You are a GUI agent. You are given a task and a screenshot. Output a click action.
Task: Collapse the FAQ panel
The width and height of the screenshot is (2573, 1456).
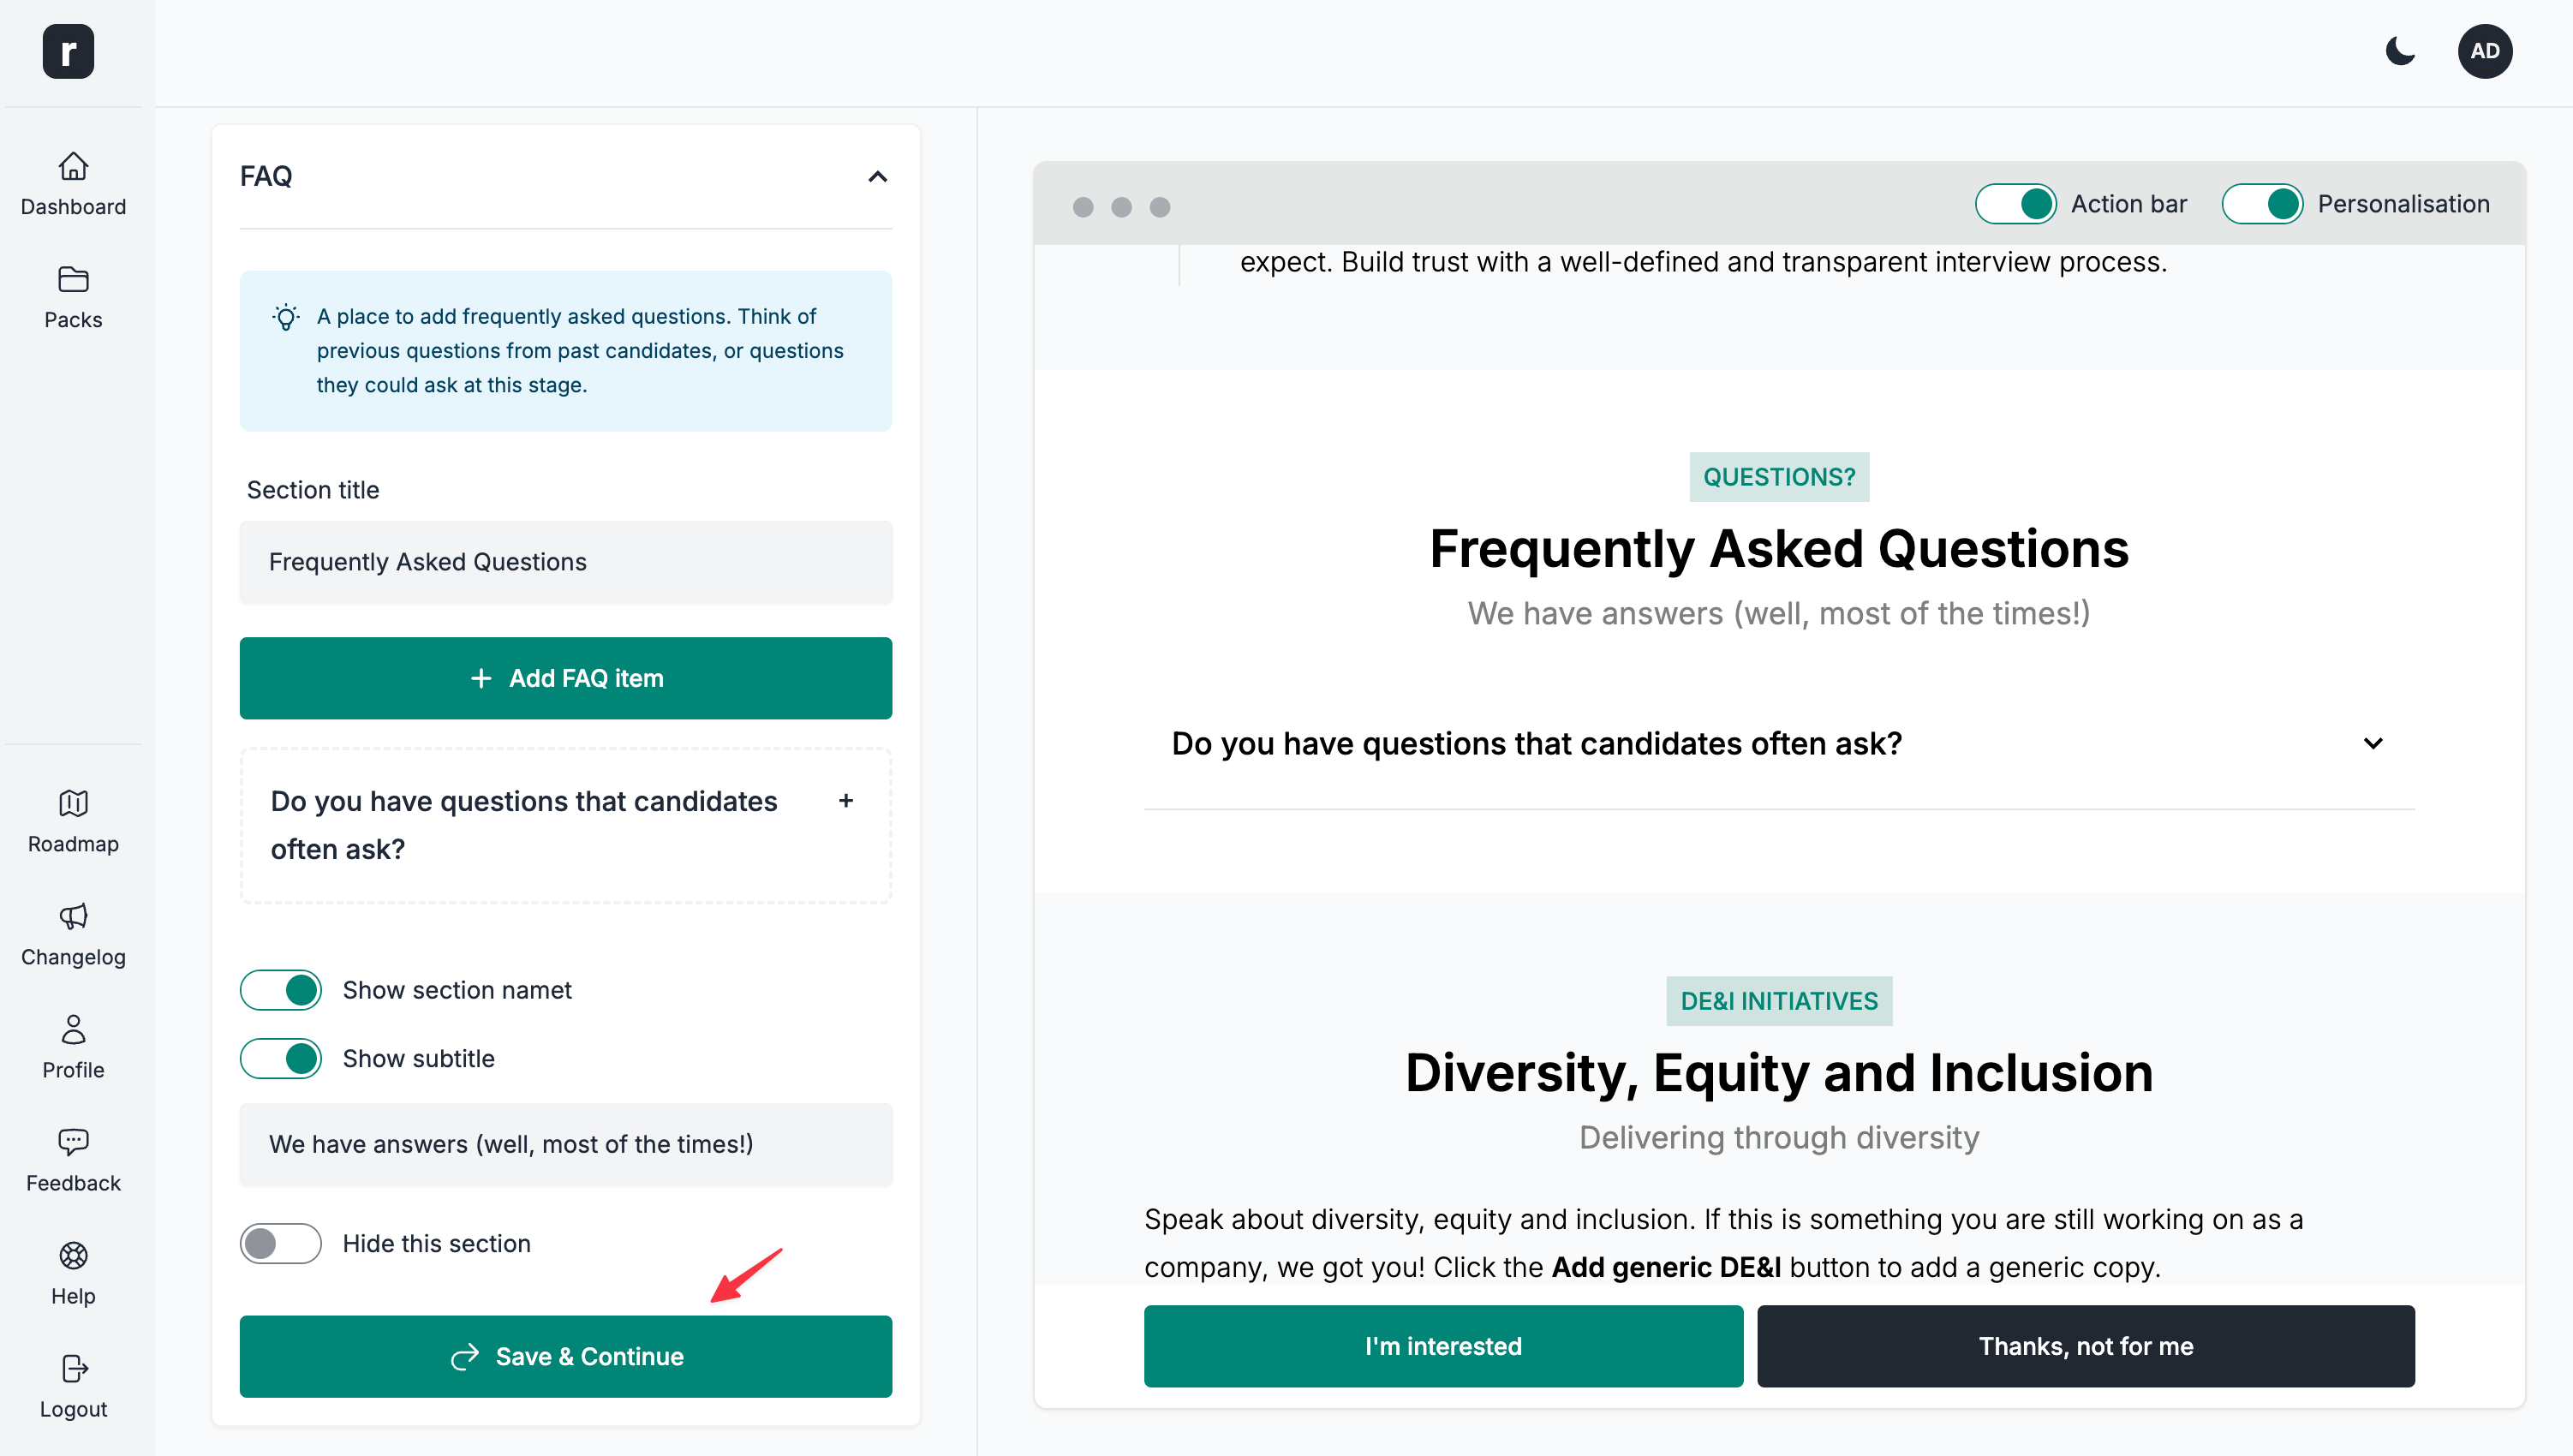pos(877,177)
